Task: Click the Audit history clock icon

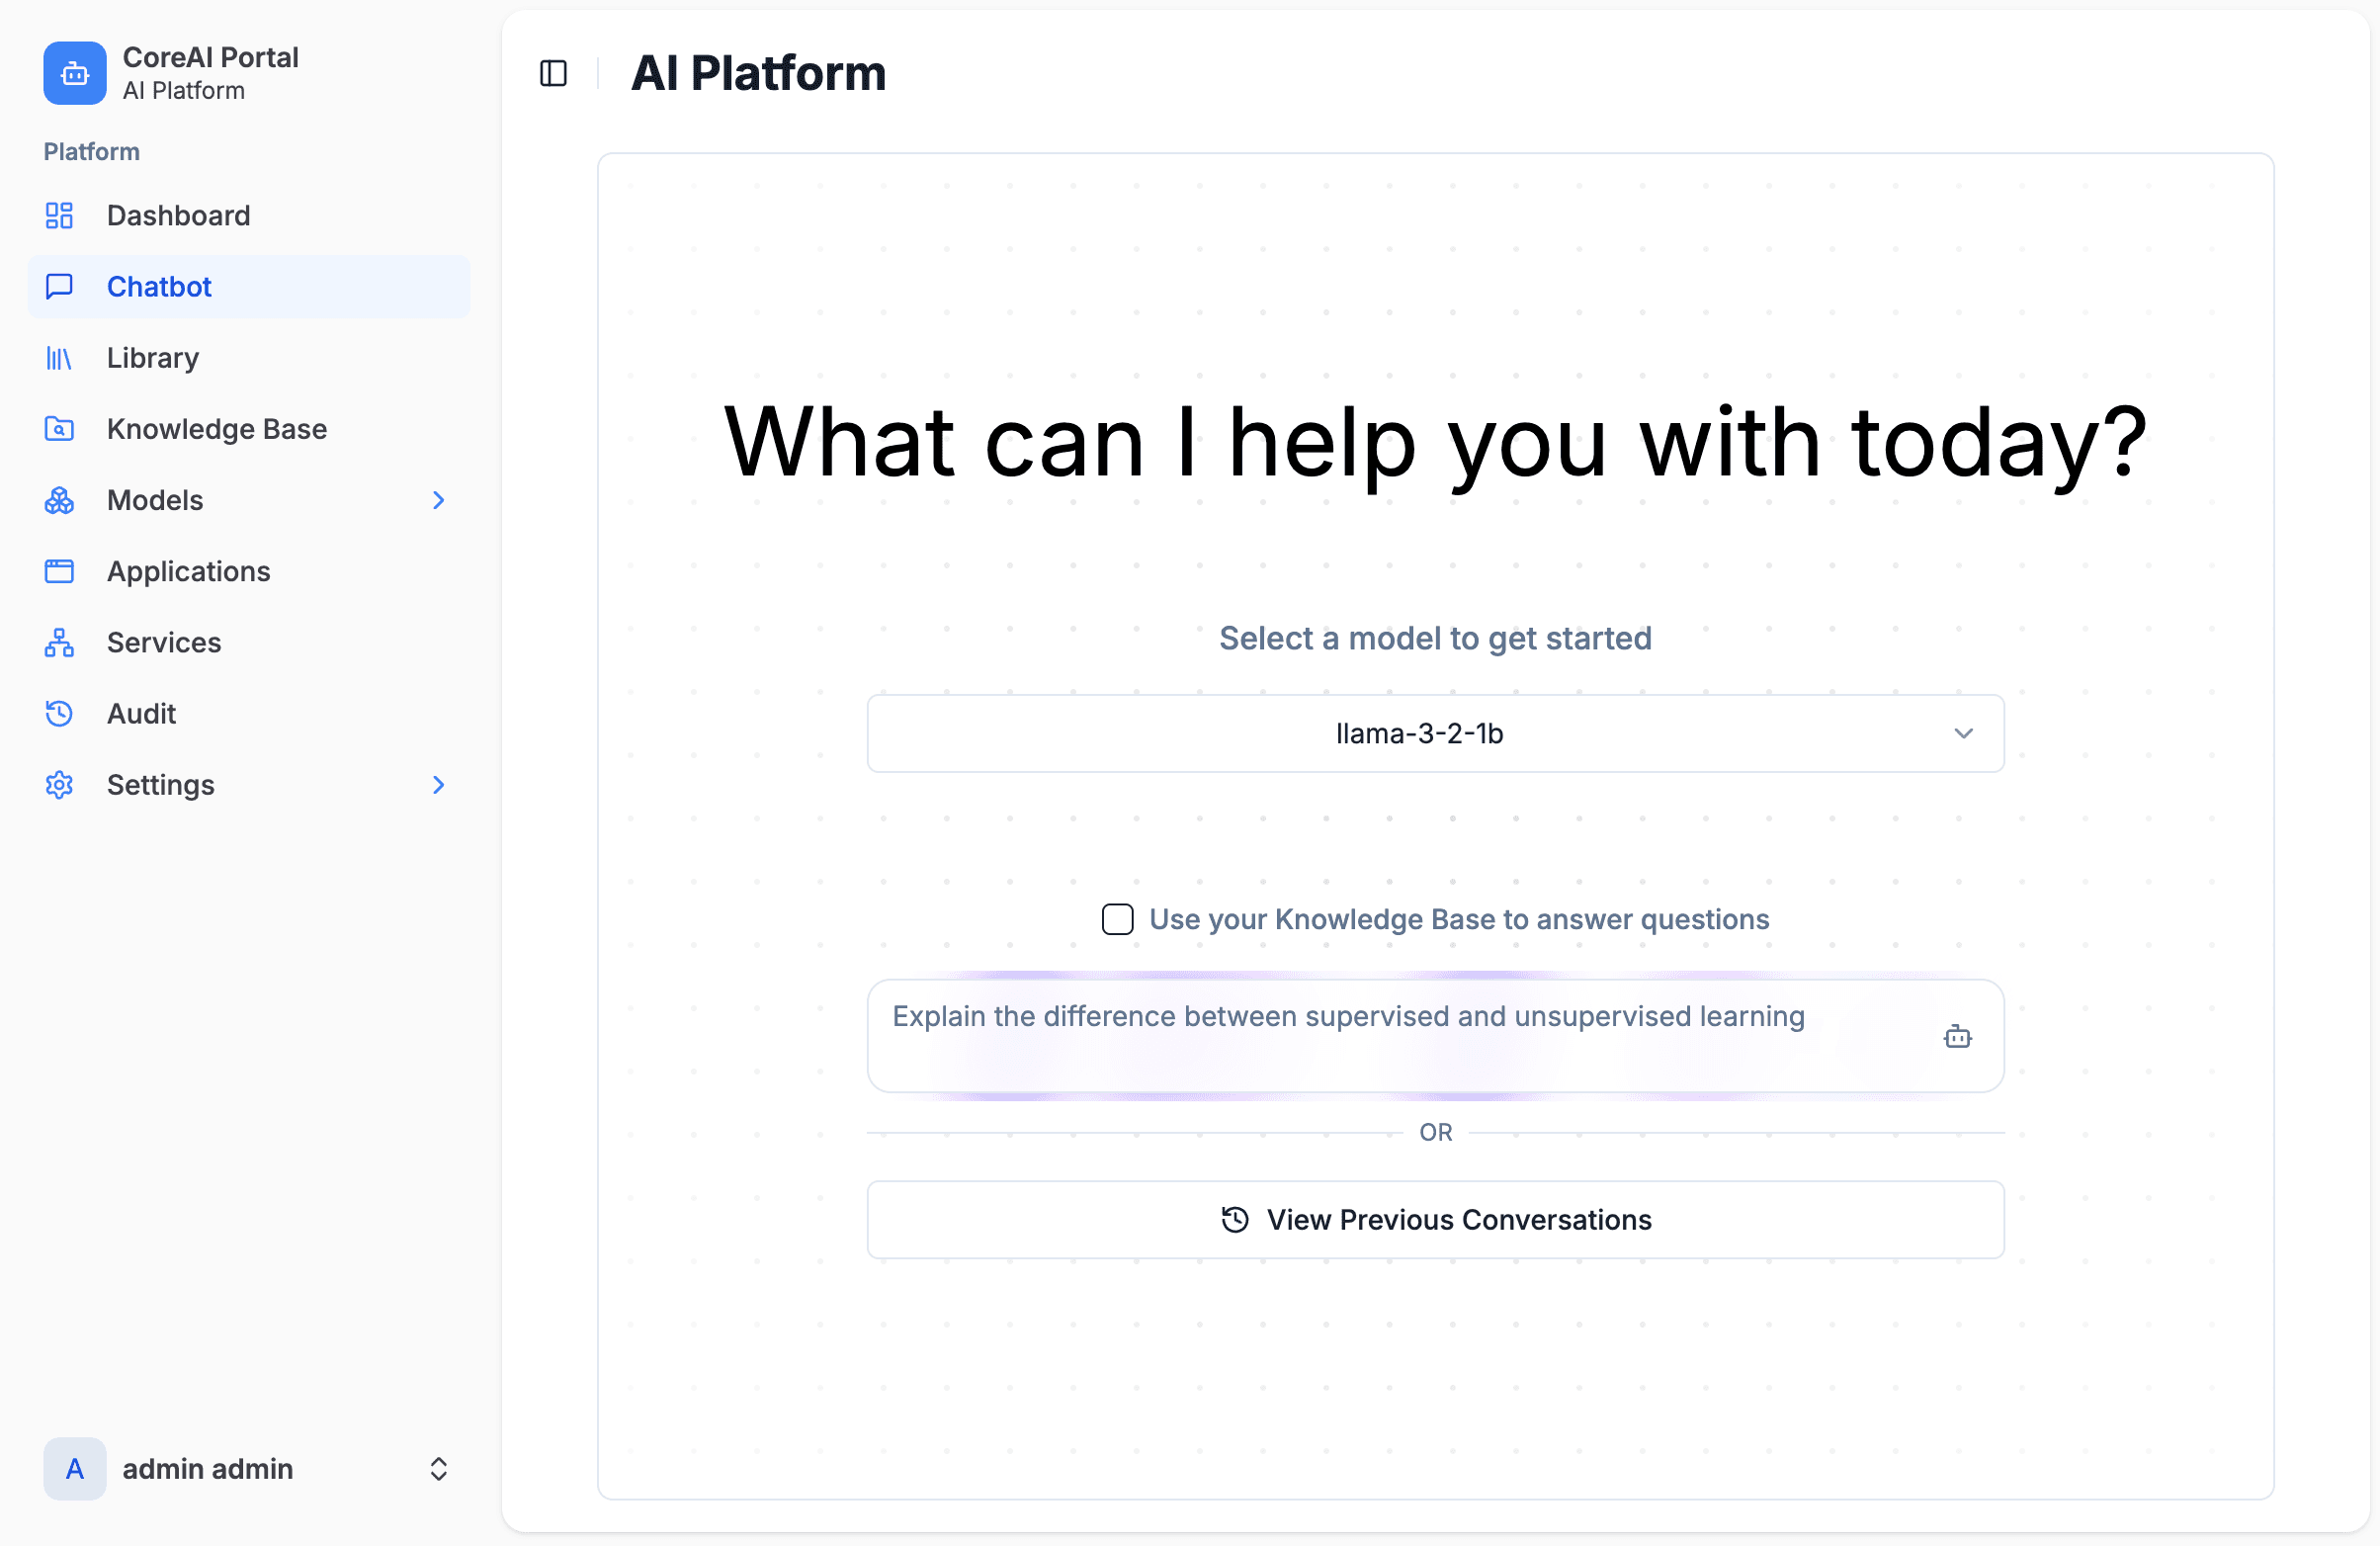Action: [x=59, y=713]
